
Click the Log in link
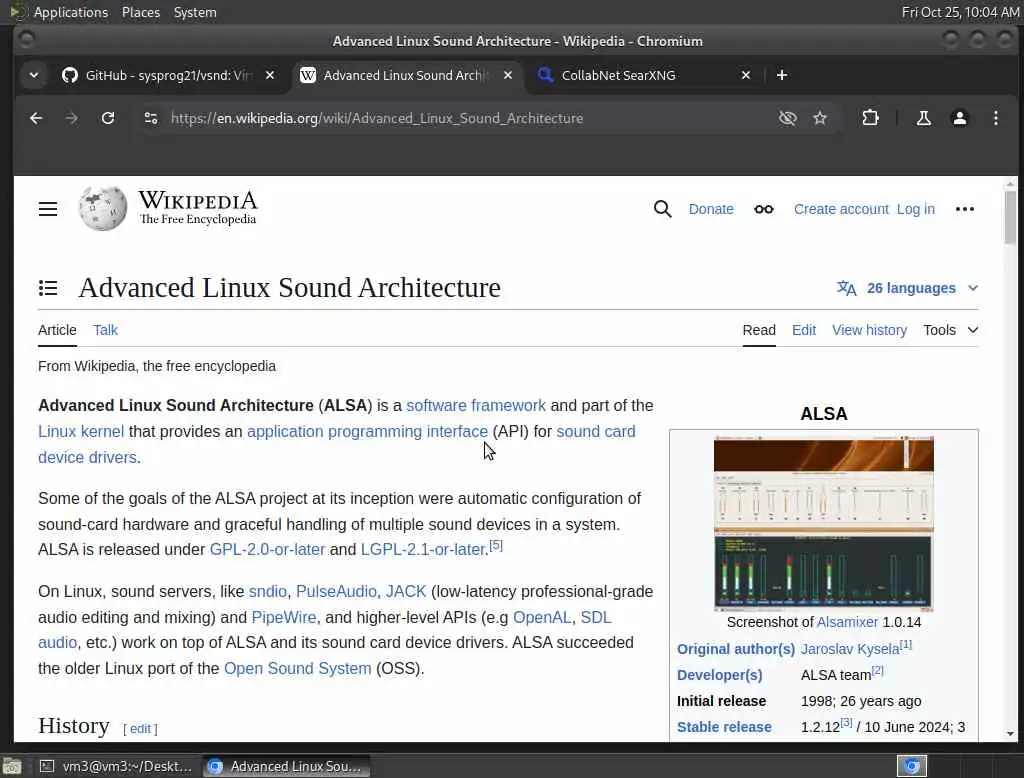[915, 209]
